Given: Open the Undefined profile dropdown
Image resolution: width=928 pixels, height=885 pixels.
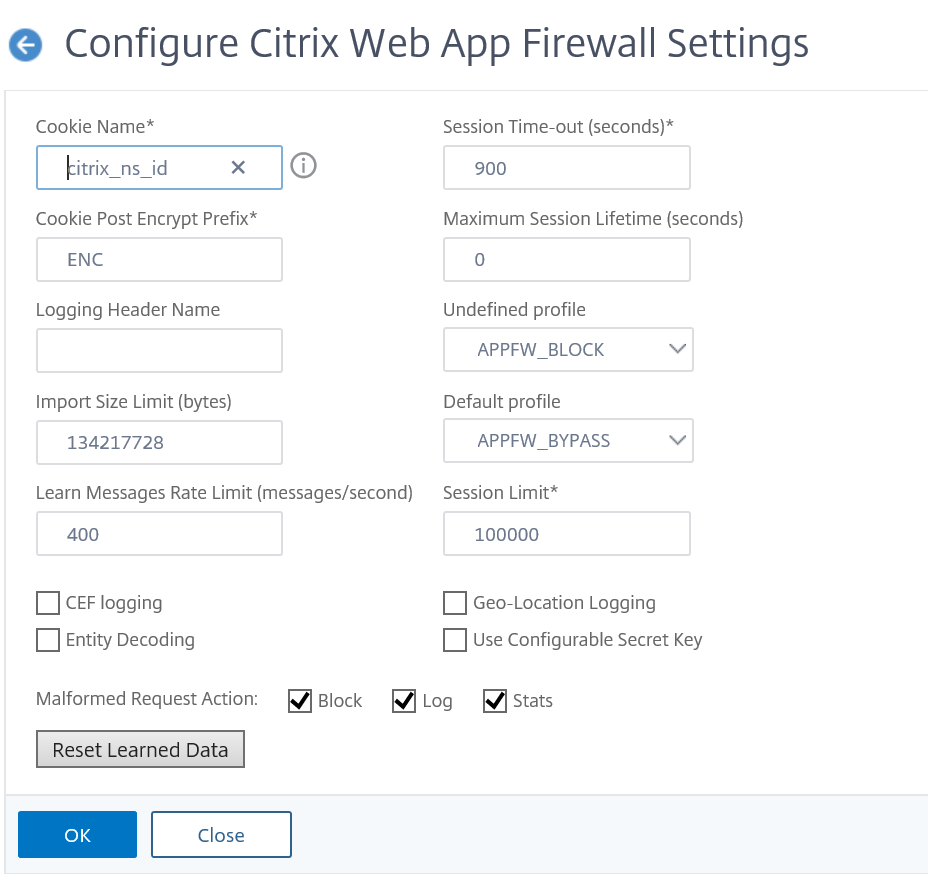Looking at the screenshot, I should point(568,350).
